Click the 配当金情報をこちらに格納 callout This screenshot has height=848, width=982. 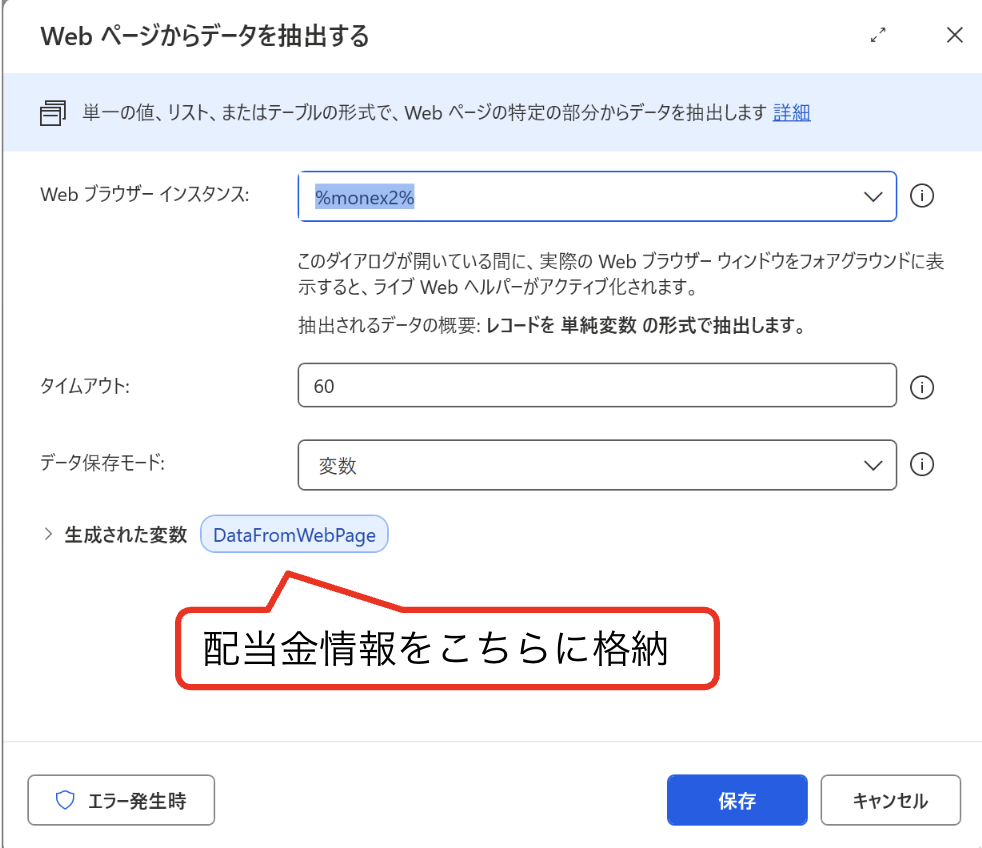pos(447,648)
